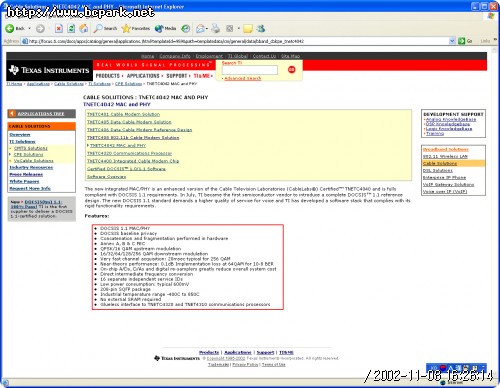Open the Training link under Development Support
Viewport: 500px width, 388px height.
pyautogui.click(x=435, y=133)
